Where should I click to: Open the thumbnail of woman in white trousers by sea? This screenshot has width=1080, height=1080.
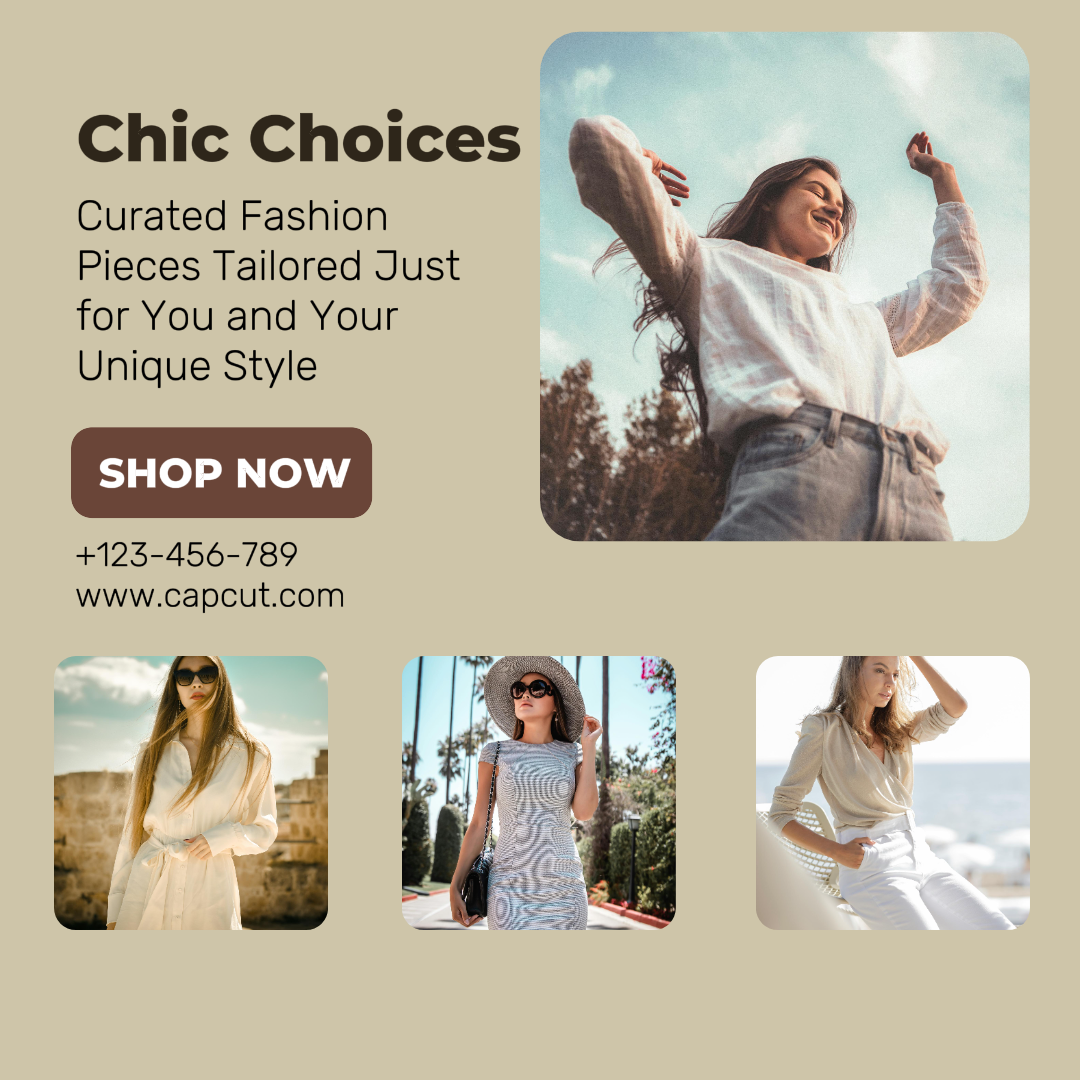tap(893, 793)
